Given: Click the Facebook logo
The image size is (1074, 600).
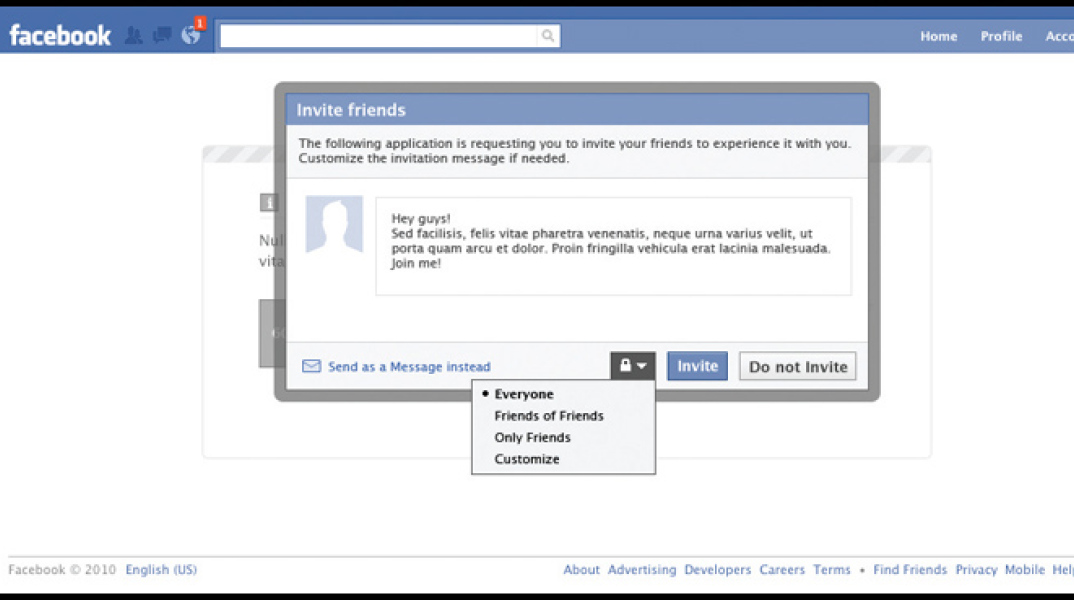Looking at the screenshot, I should click(60, 36).
